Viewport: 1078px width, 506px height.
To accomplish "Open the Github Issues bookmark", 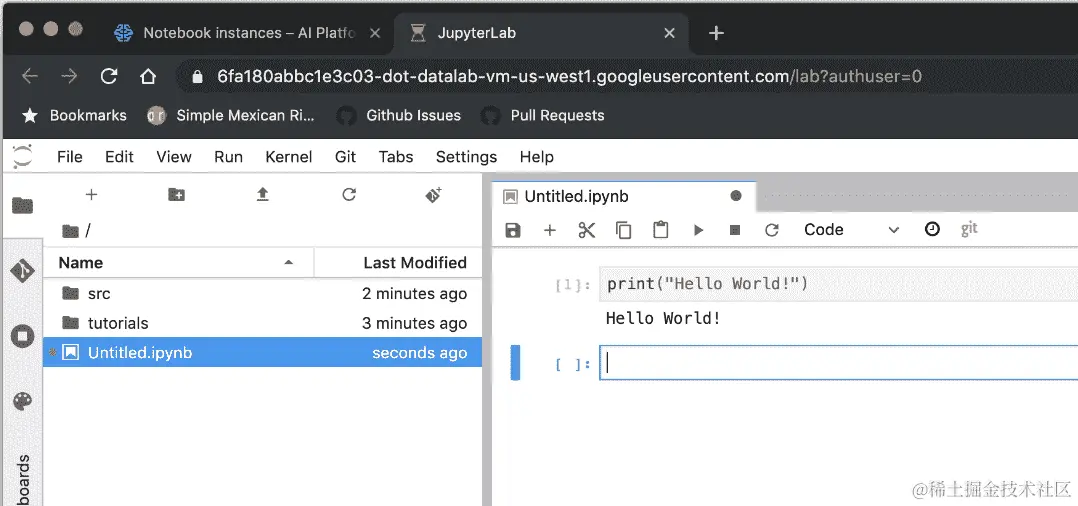I will (399, 116).
